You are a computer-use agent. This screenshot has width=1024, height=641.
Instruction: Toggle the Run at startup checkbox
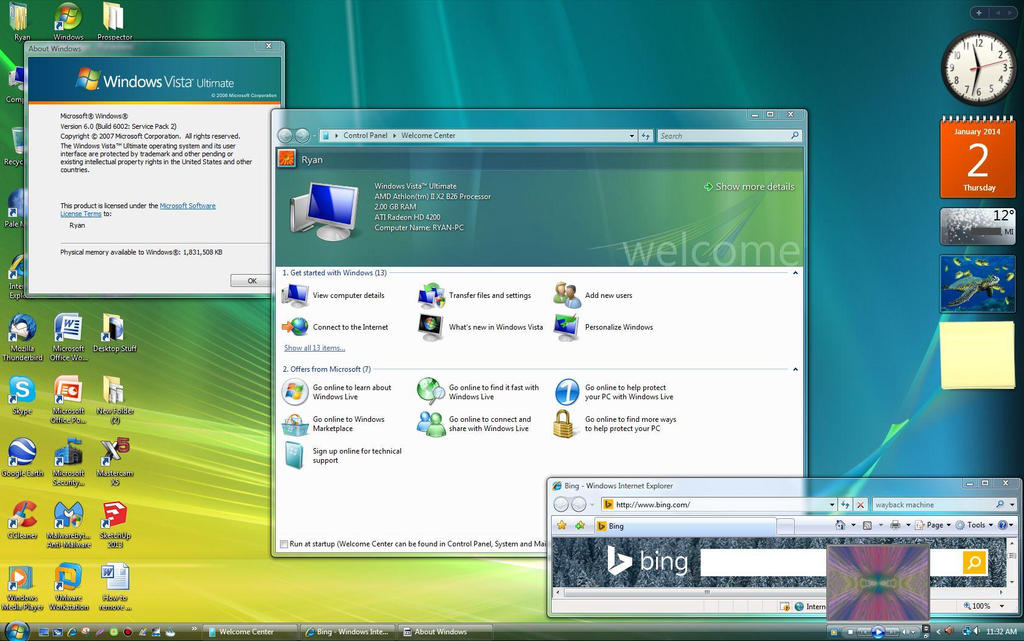click(x=283, y=544)
